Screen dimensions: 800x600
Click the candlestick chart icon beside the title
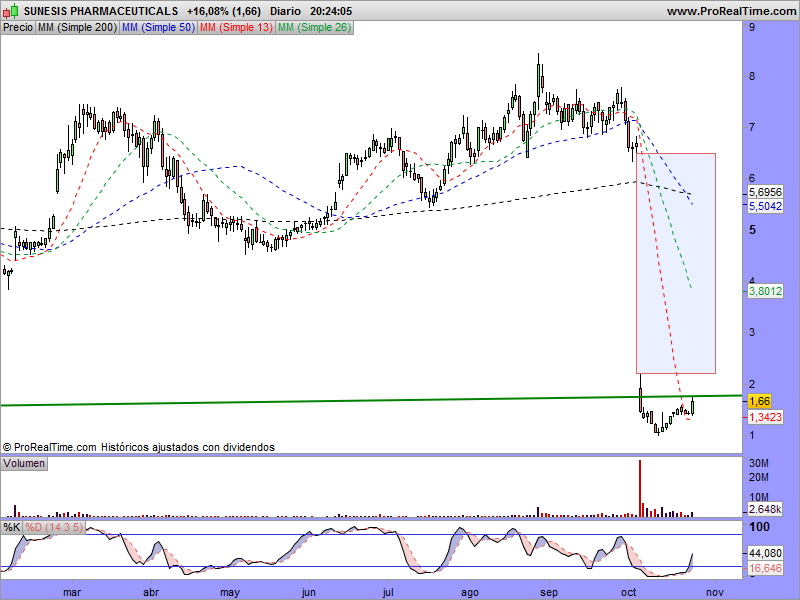pyautogui.click(x=10, y=10)
